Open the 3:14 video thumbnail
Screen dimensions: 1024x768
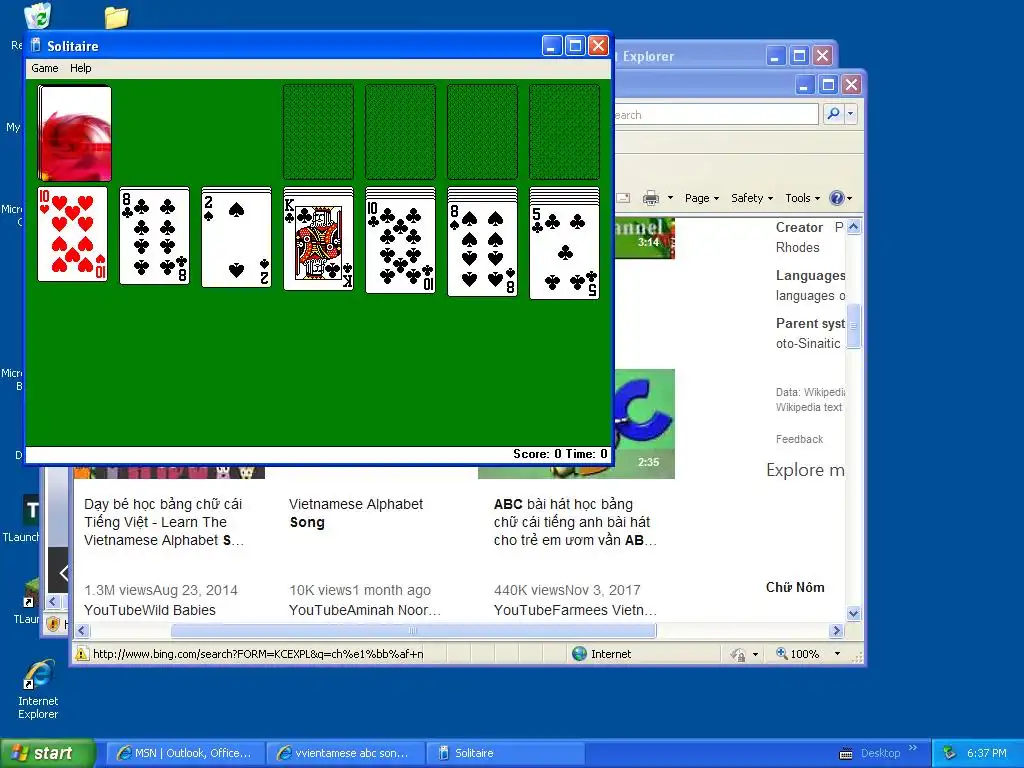pyautogui.click(x=643, y=238)
